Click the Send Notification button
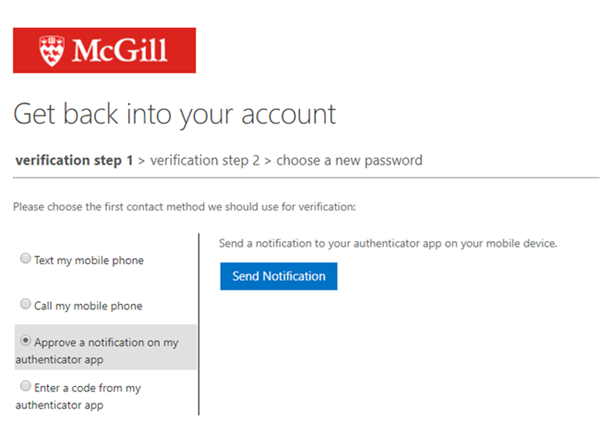The height and width of the screenshot is (447, 600). coord(279,276)
